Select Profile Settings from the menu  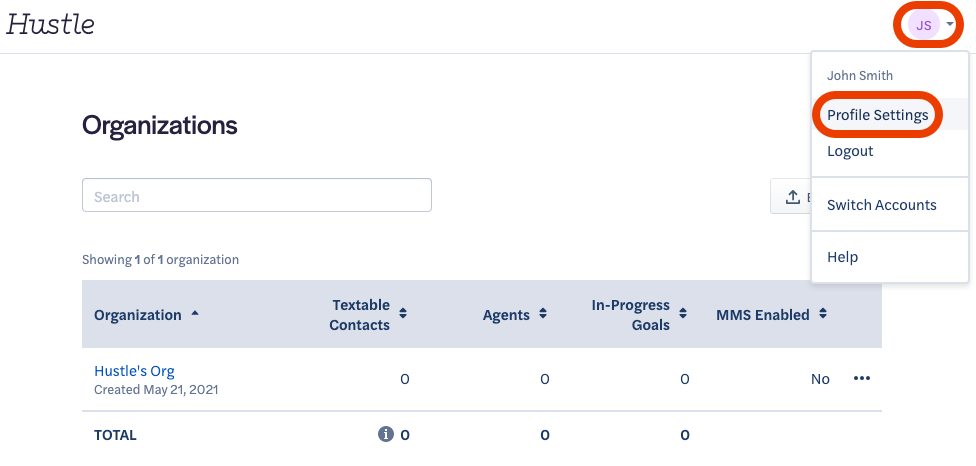(877, 115)
